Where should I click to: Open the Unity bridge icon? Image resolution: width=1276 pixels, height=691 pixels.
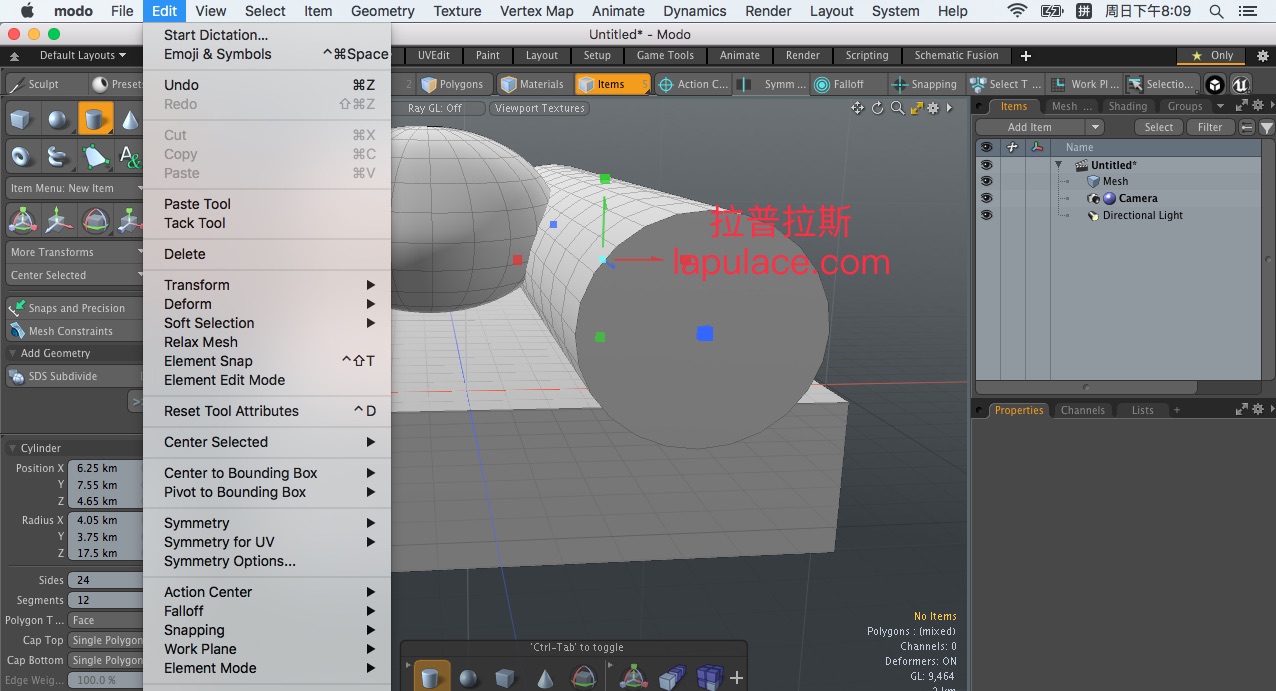(1215, 84)
